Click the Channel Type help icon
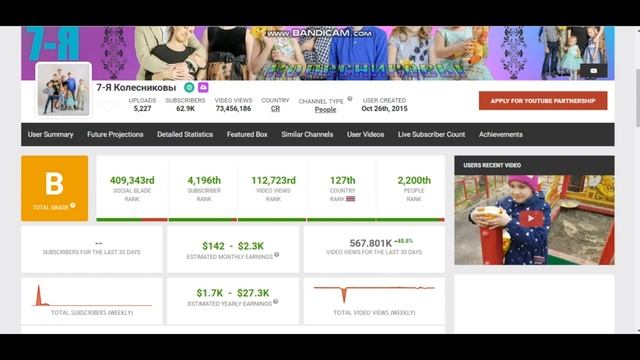The height and width of the screenshot is (360, 640). point(350,99)
